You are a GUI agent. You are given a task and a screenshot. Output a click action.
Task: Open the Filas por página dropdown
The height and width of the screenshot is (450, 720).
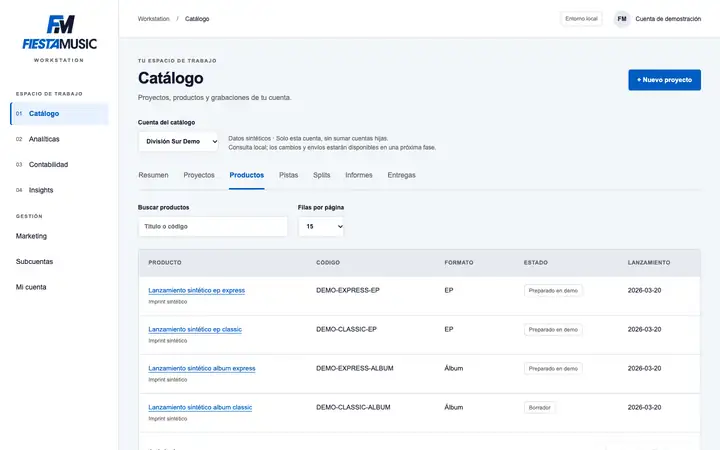point(321,227)
